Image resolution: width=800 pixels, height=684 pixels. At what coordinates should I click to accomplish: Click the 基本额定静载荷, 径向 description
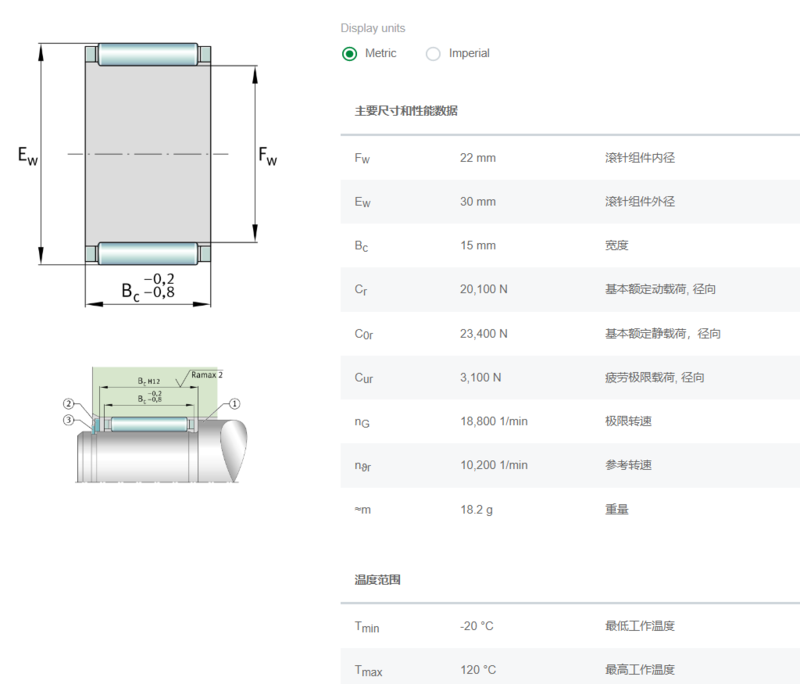coord(663,334)
